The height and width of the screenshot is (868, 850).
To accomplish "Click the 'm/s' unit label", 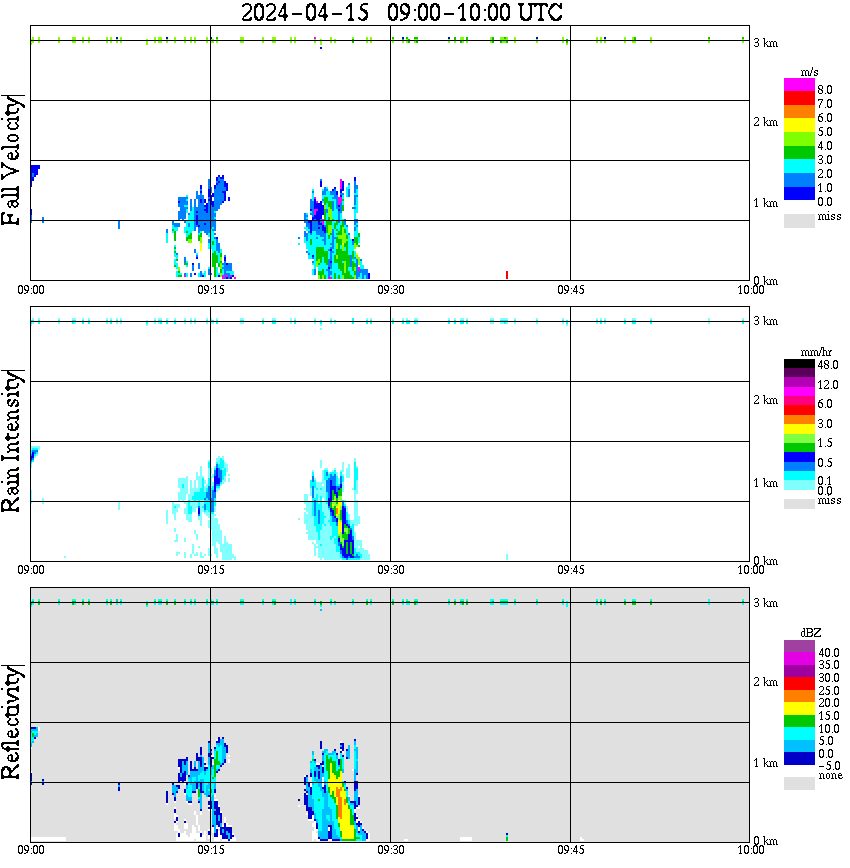I will pyautogui.click(x=809, y=73).
